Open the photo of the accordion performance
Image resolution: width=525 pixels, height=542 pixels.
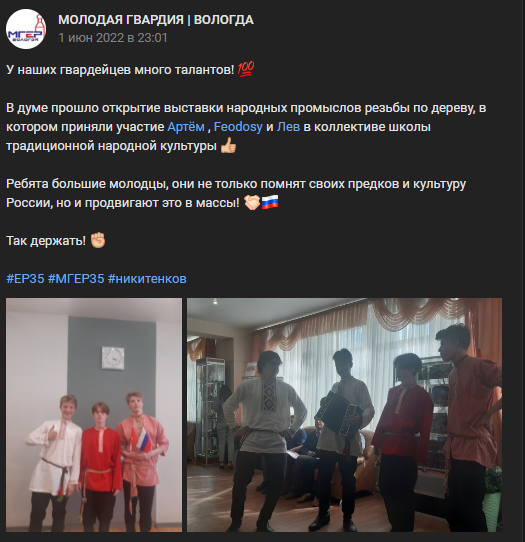[344, 415]
